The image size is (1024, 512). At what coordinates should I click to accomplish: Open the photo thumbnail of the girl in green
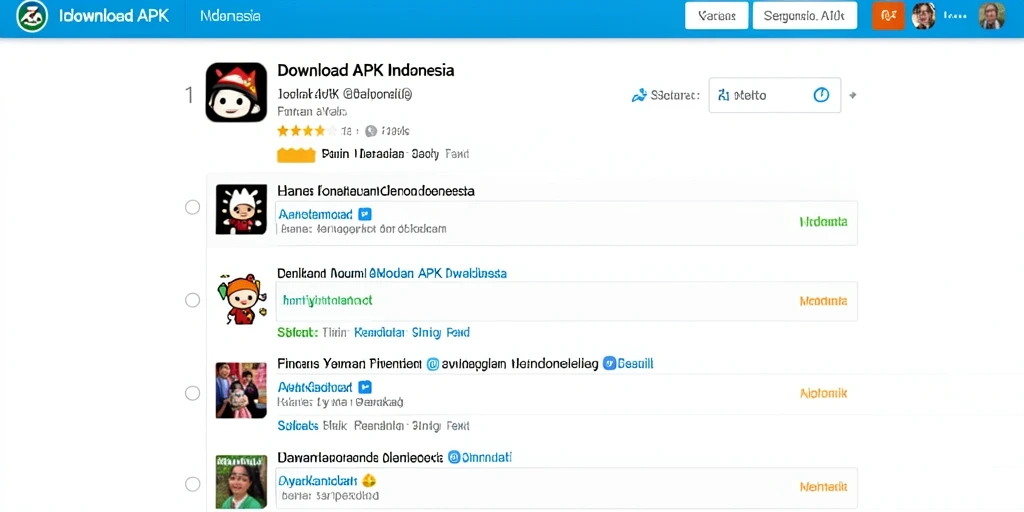coord(241,483)
